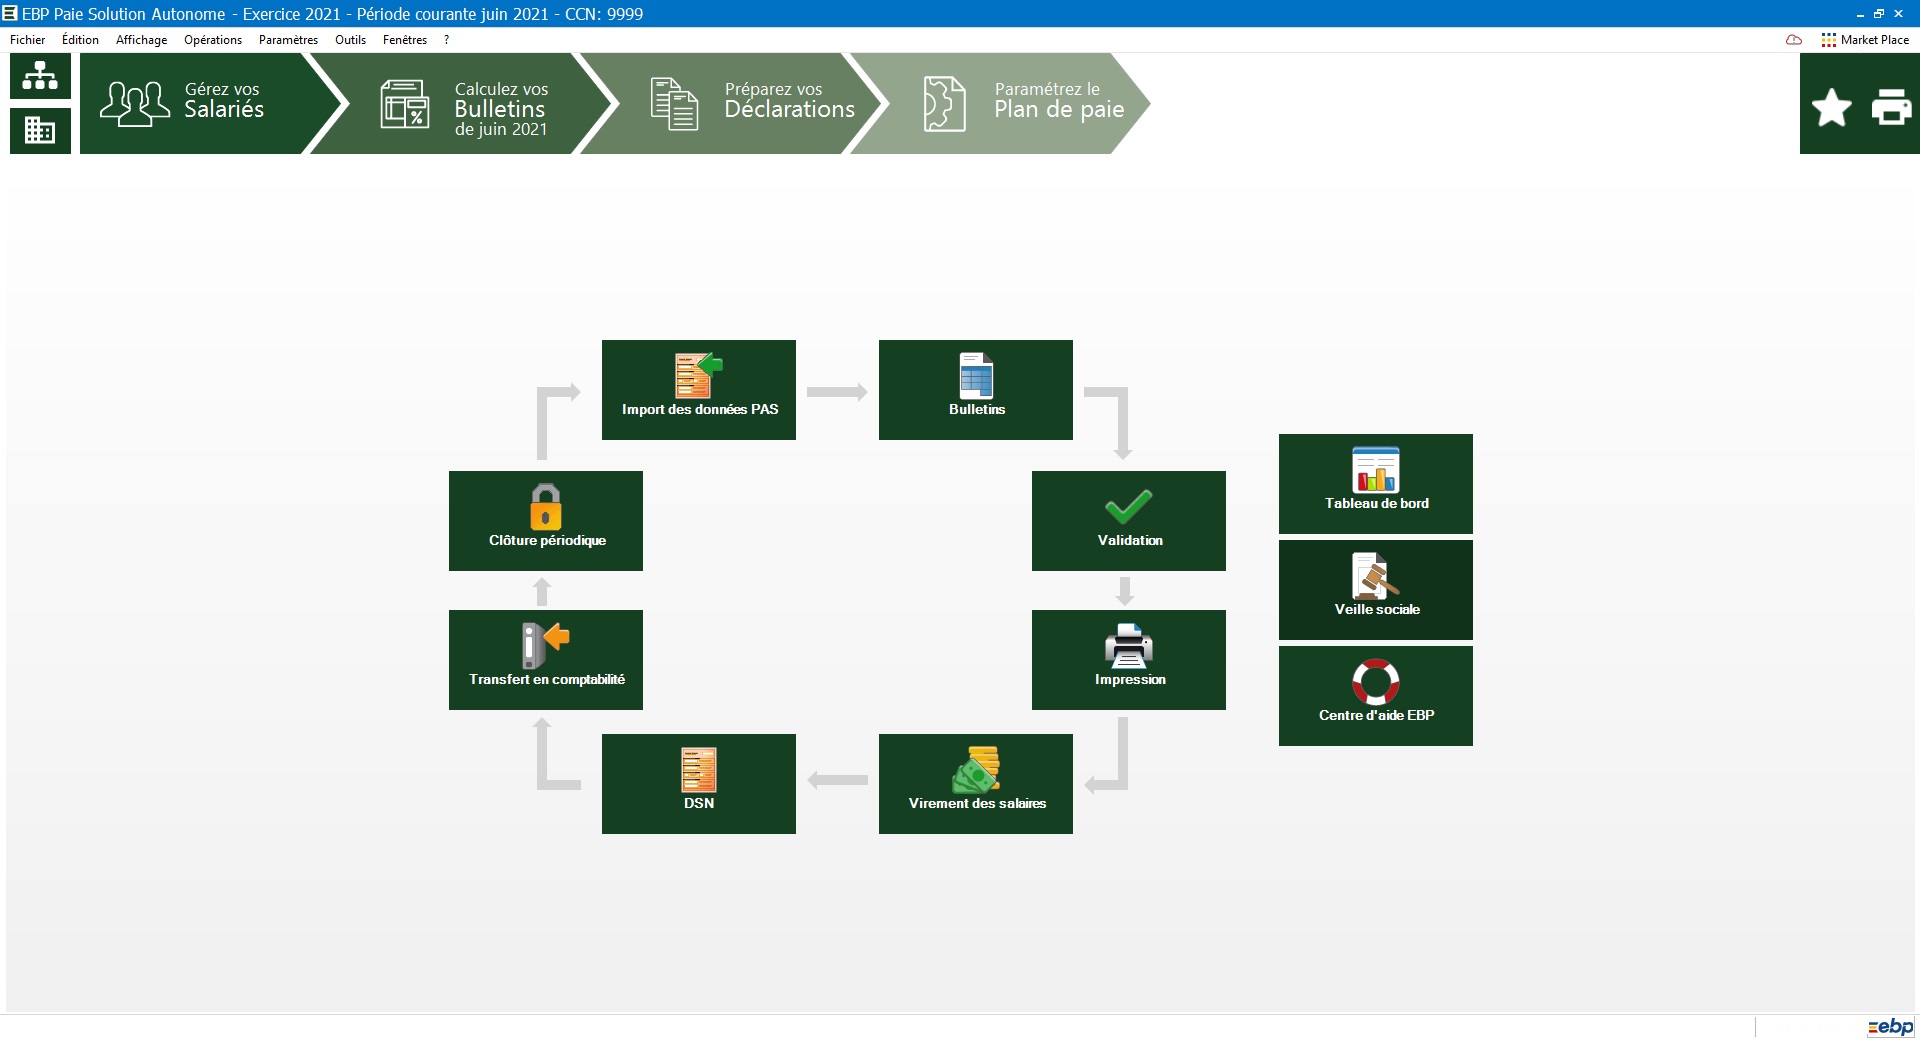Open the Tableau de bord tile

(1376, 484)
